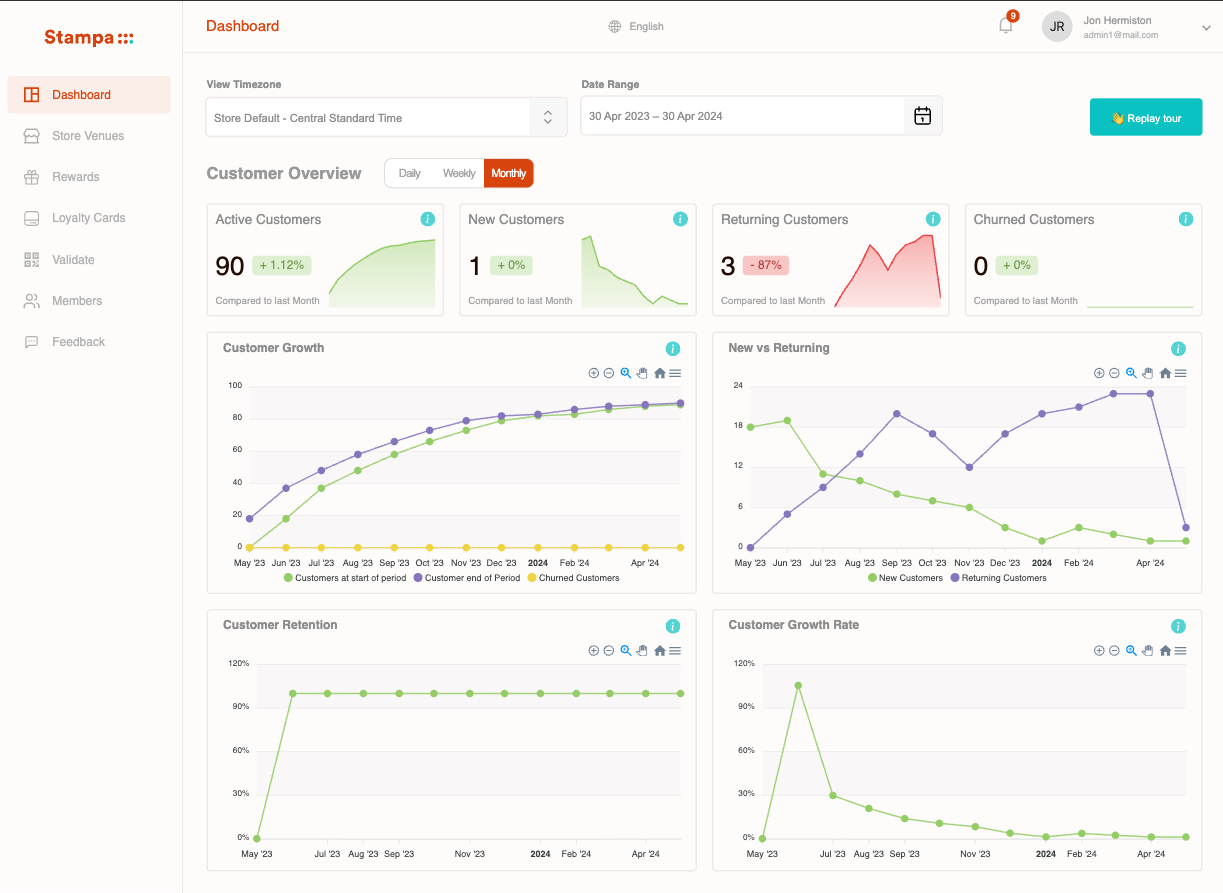
Task: Select the pan tool on Customer Growth chart
Action: click(x=642, y=373)
